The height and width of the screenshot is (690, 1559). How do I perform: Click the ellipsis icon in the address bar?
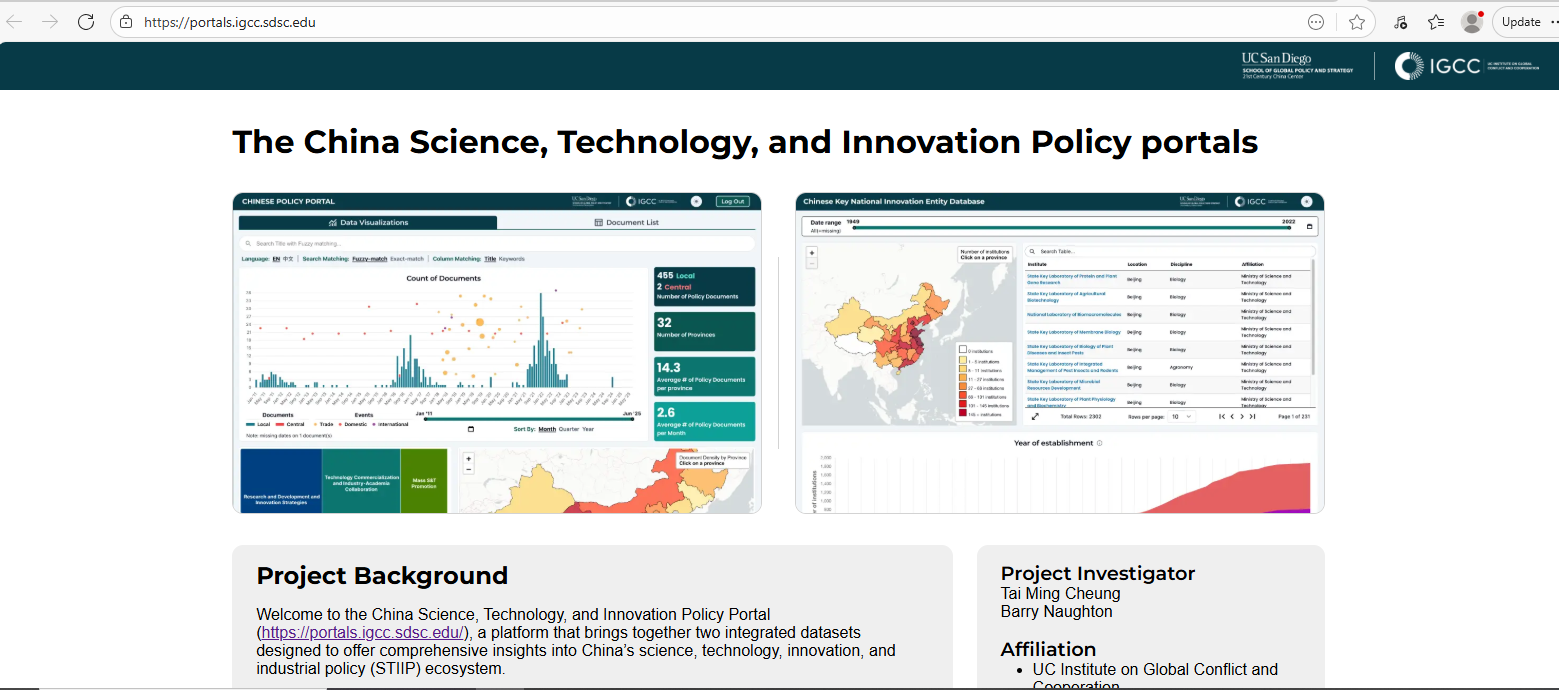pyautogui.click(x=1316, y=22)
